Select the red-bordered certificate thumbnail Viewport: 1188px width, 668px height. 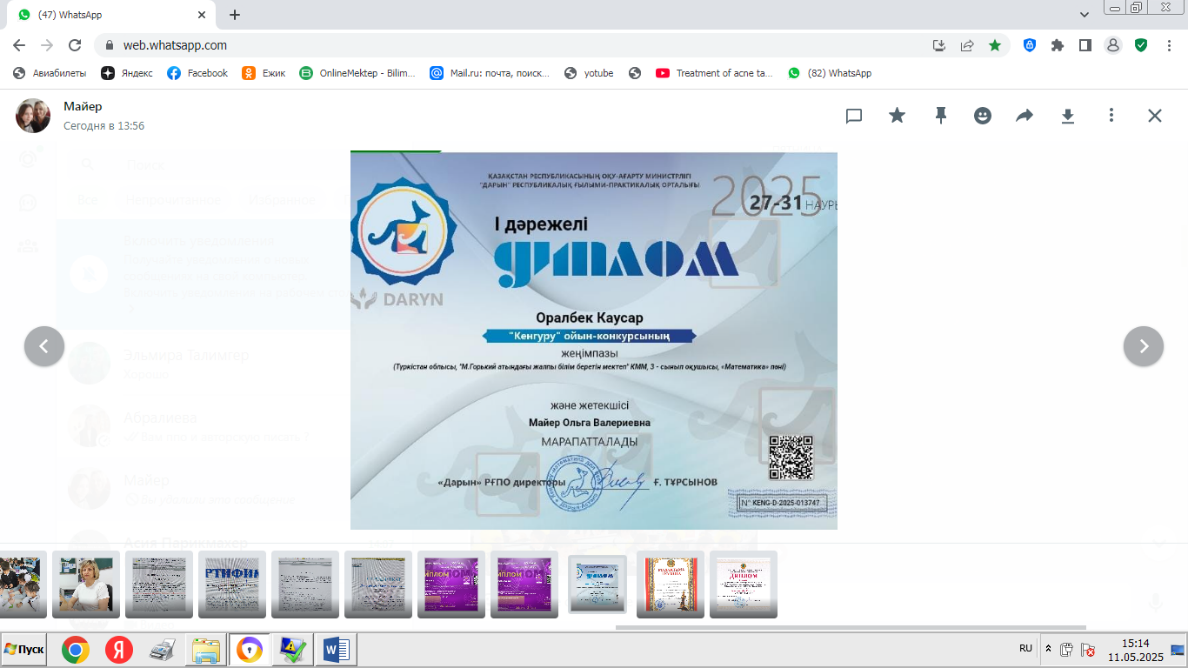(671, 584)
